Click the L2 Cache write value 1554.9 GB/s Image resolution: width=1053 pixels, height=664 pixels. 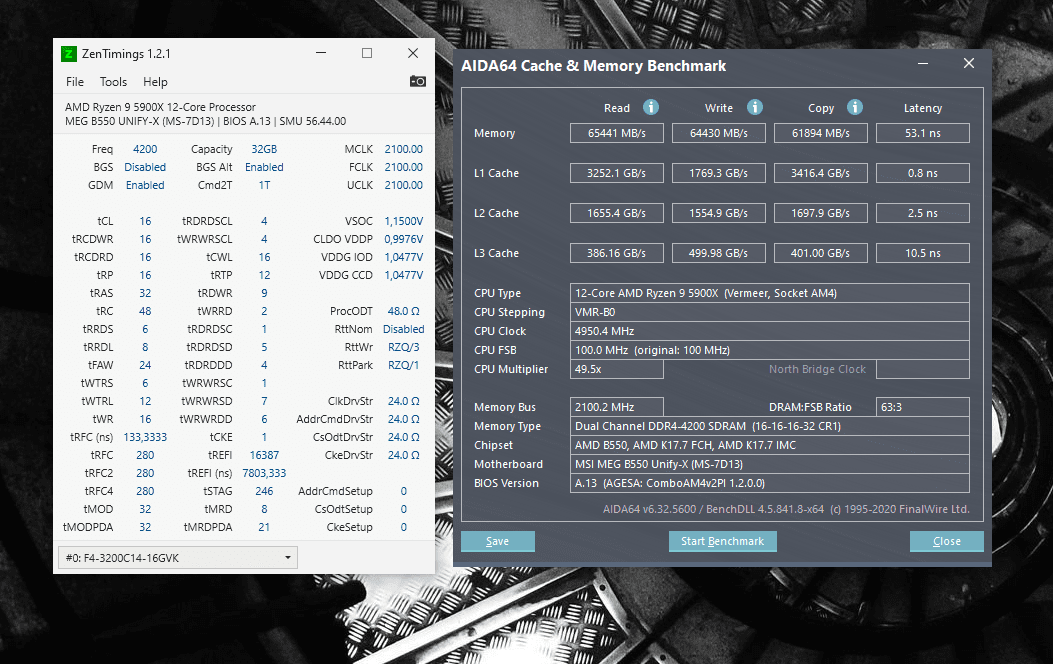pyautogui.click(x=719, y=213)
